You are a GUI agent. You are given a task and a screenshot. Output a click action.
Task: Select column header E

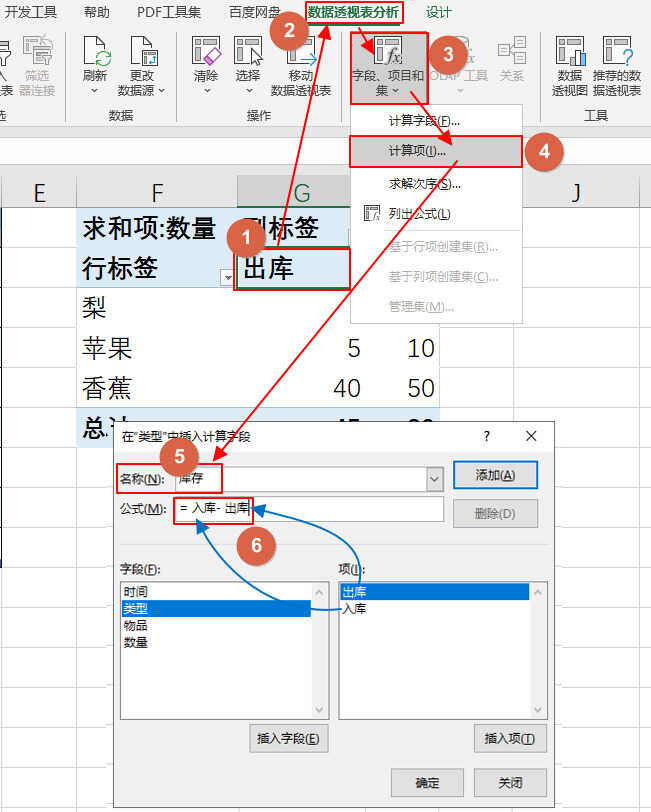(39, 193)
